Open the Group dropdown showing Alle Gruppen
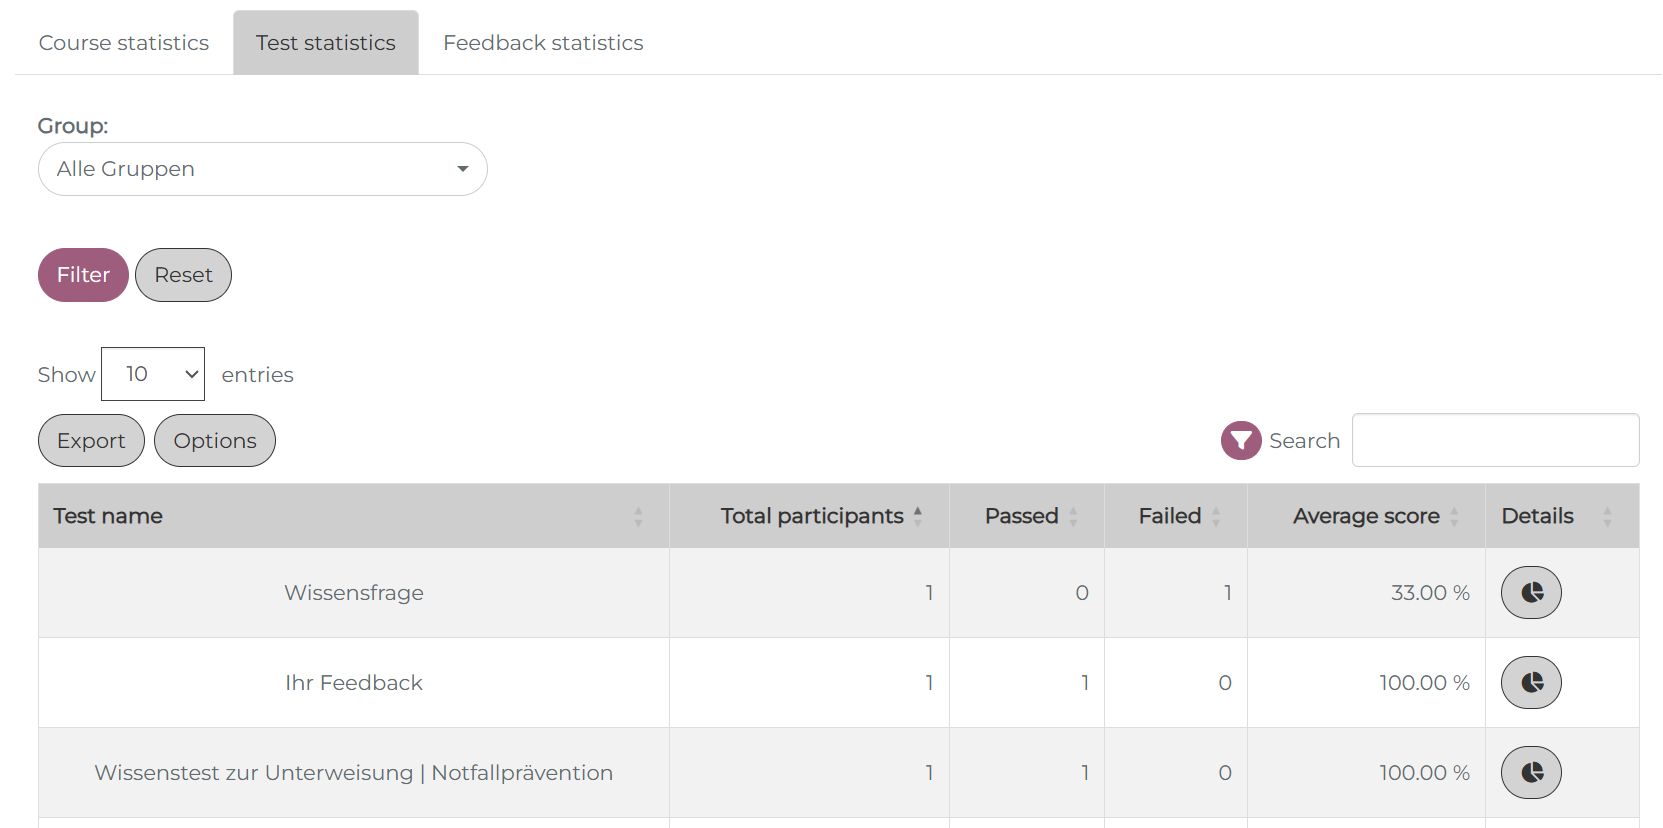The height and width of the screenshot is (828, 1663). coord(262,169)
